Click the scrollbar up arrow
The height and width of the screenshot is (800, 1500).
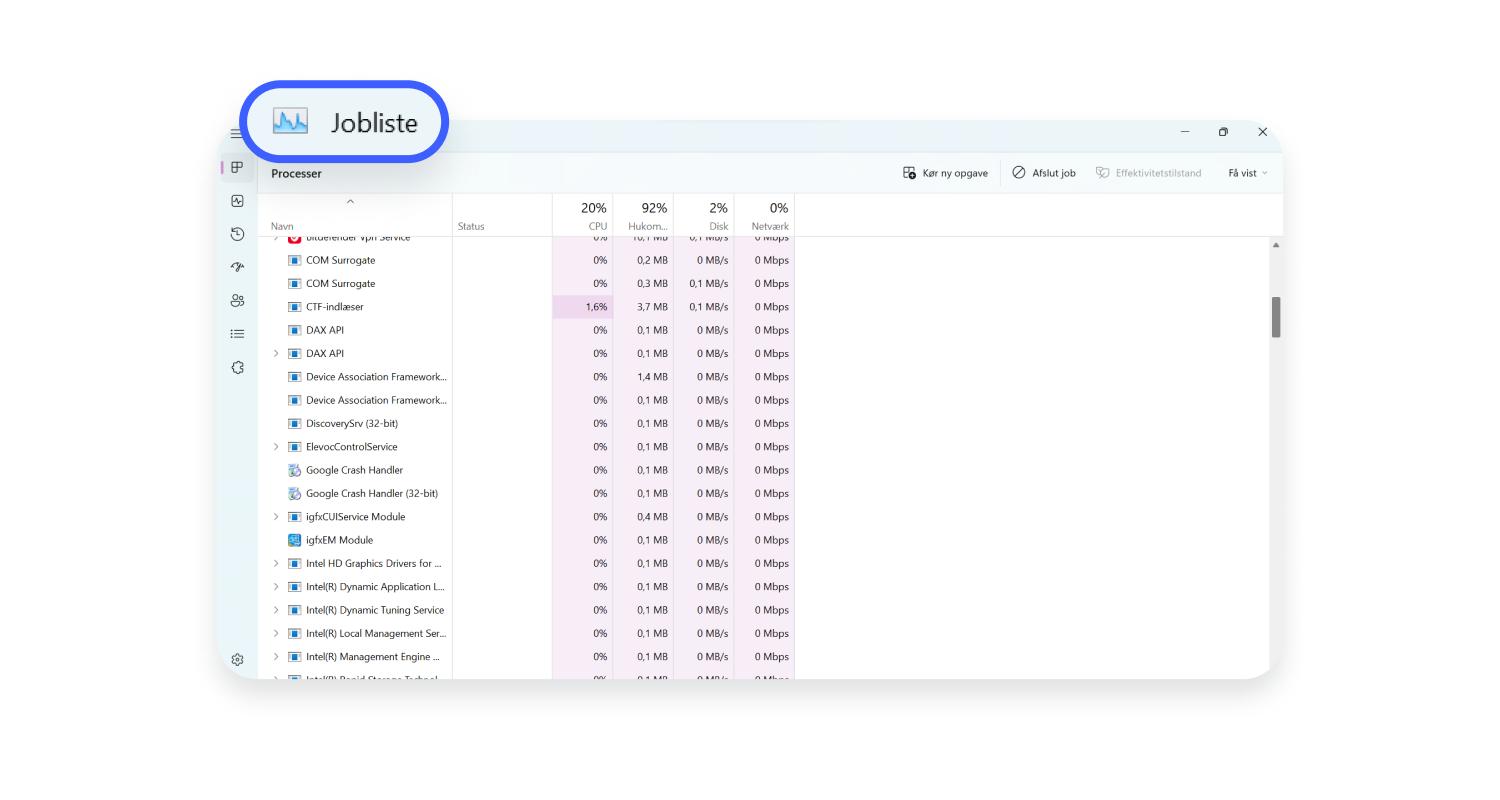pos(1276,245)
